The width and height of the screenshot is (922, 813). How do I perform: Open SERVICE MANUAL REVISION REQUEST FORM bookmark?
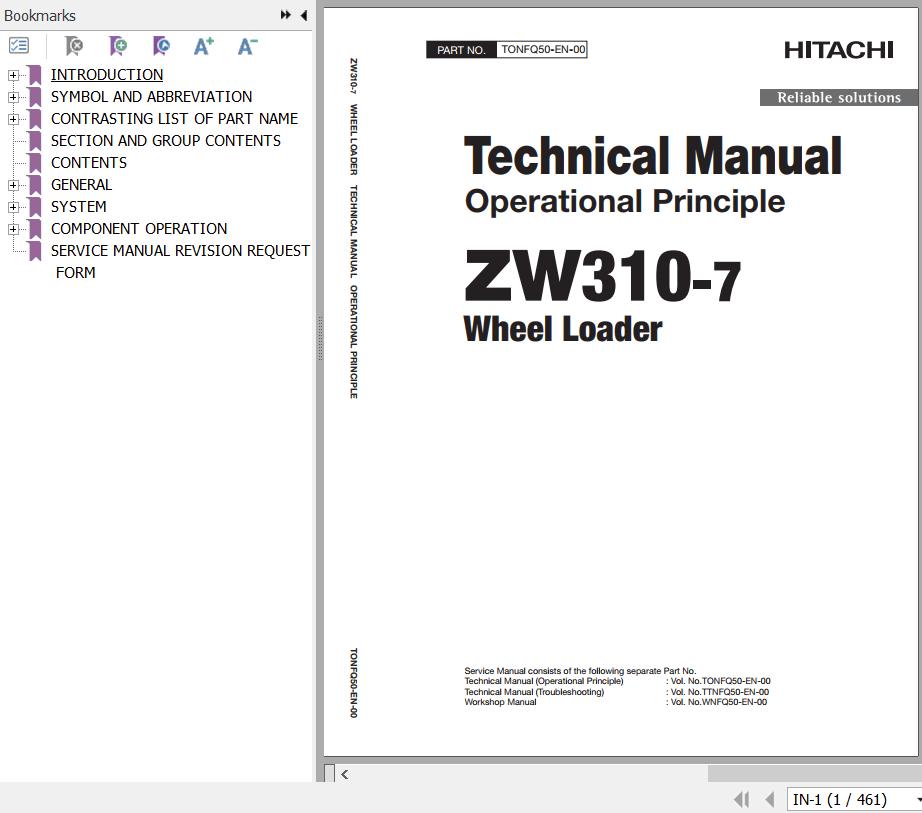click(x=180, y=262)
